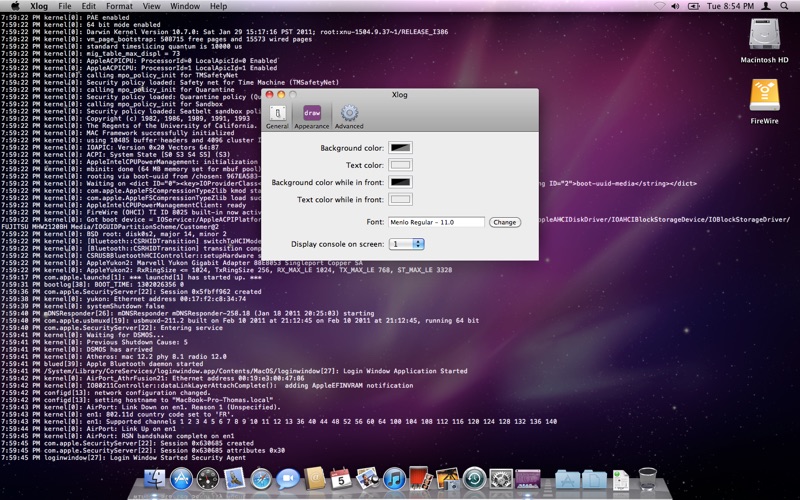This screenshot has width=800, height=500.
Task: Open the Trash in the Dock
Action: 647,479
